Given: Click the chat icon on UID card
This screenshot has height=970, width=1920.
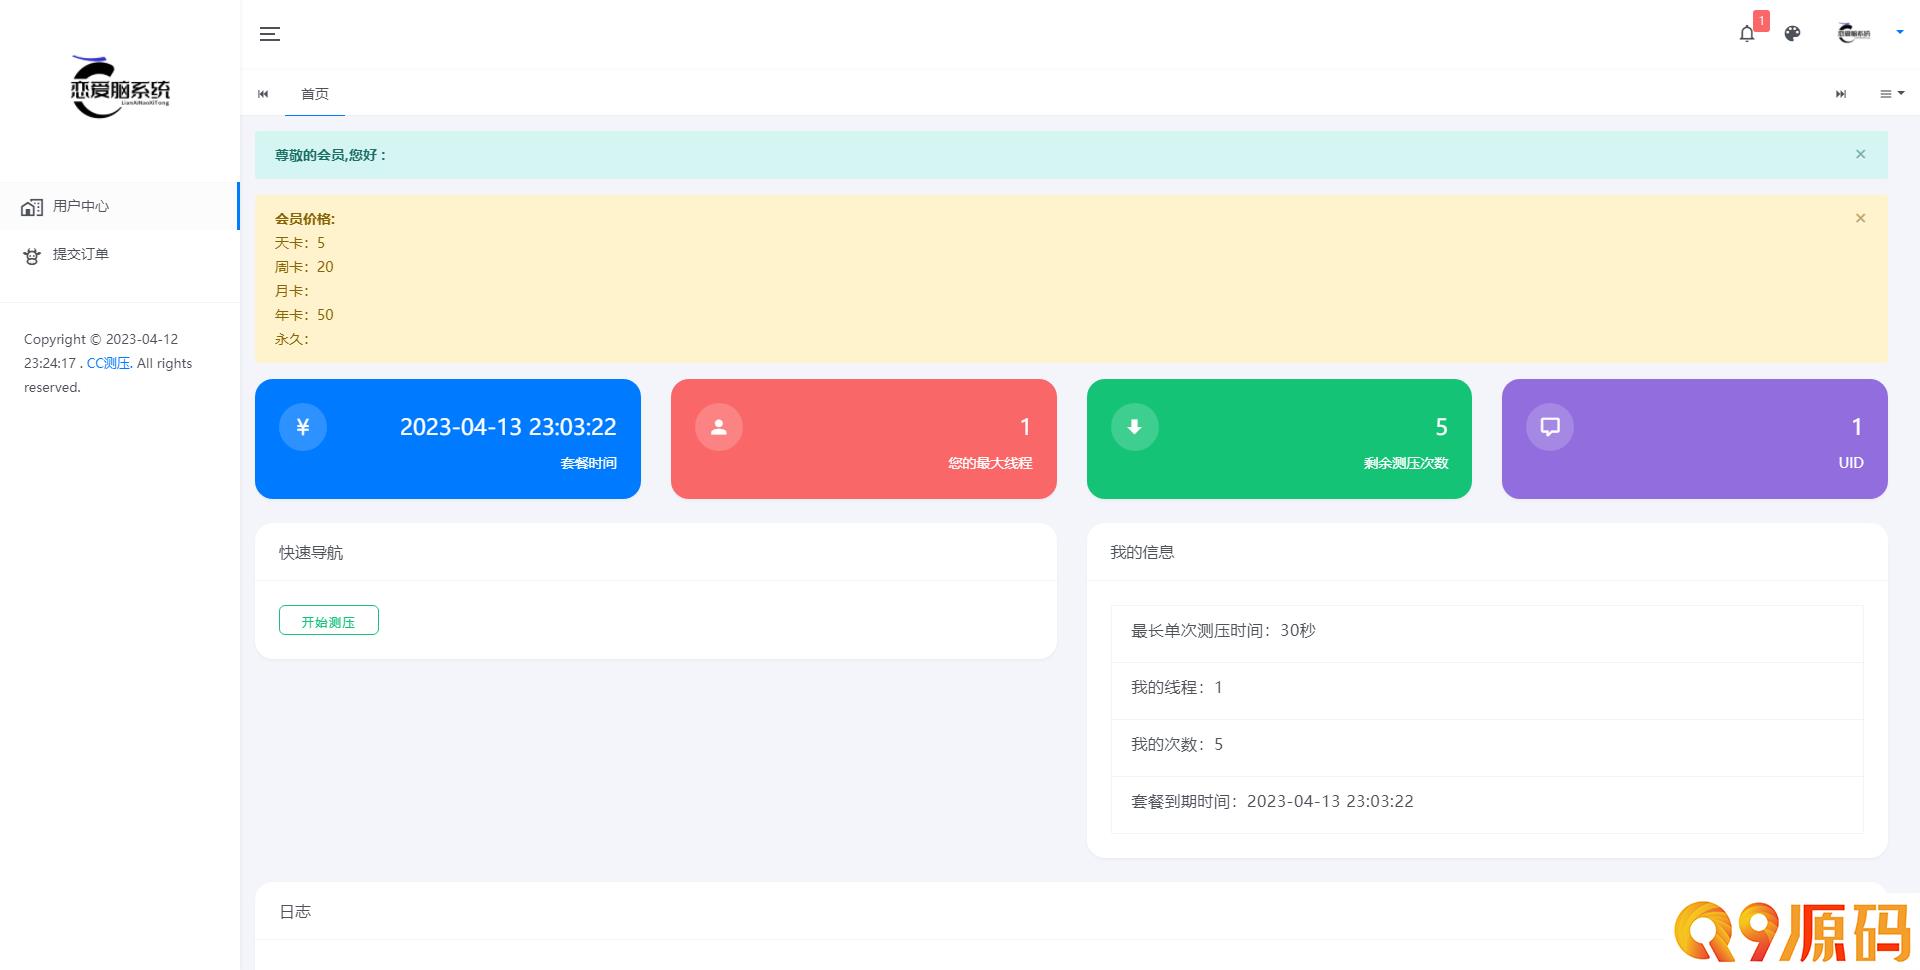Looking at the screenshot, I should click(1550, 427).
